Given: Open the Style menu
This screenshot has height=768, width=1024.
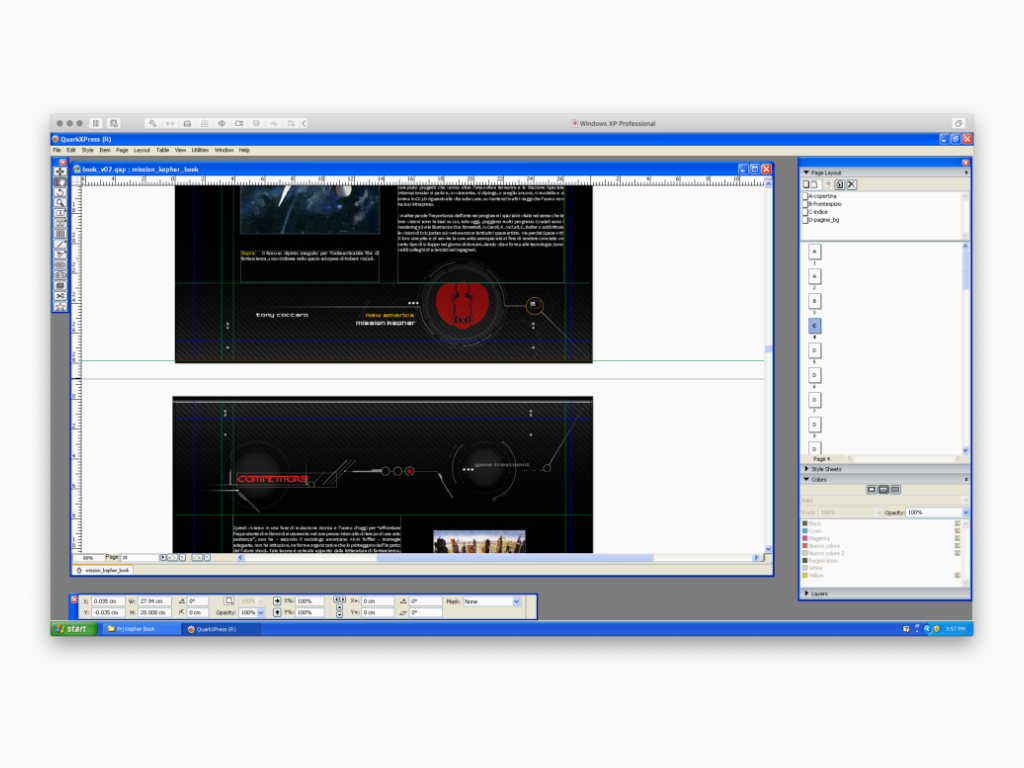Looking at the screenshot, I should (88, 150).
